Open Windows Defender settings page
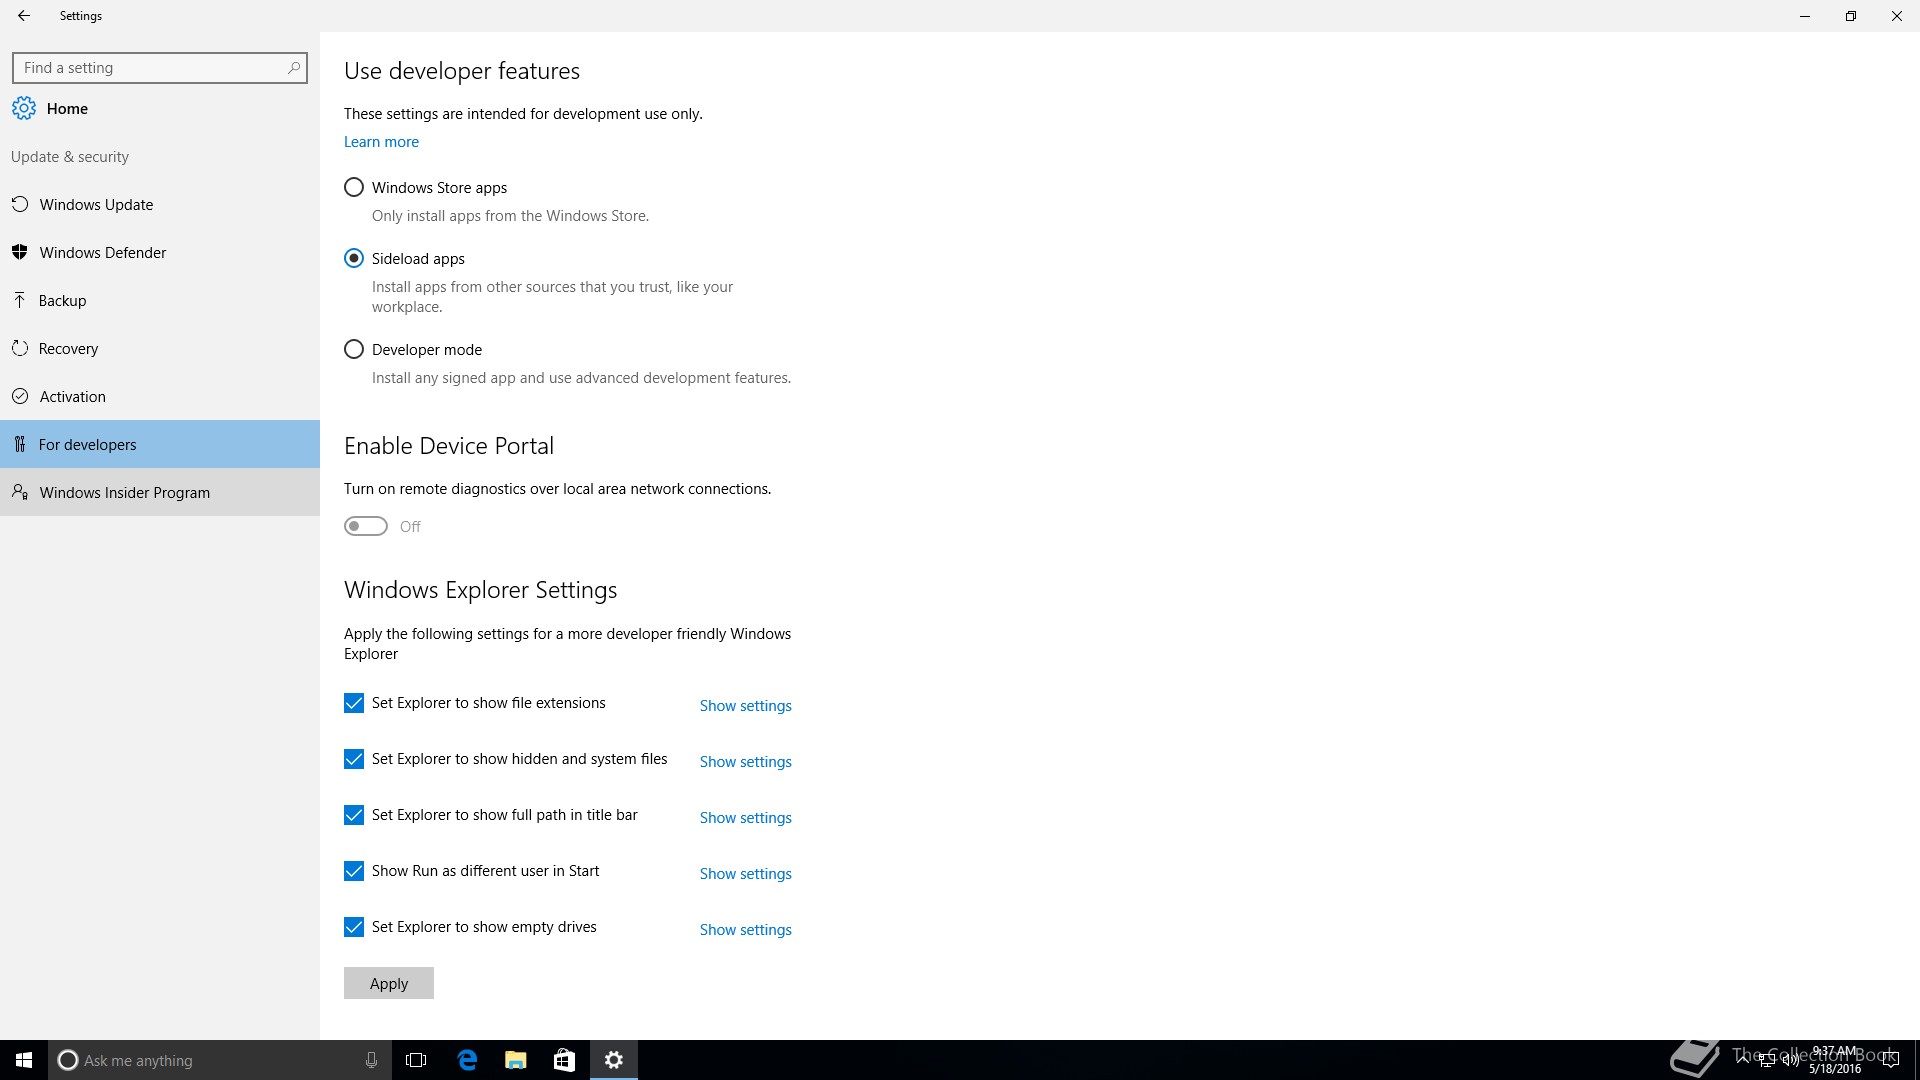This screenshot has width=1920, height=1080. 160,252
